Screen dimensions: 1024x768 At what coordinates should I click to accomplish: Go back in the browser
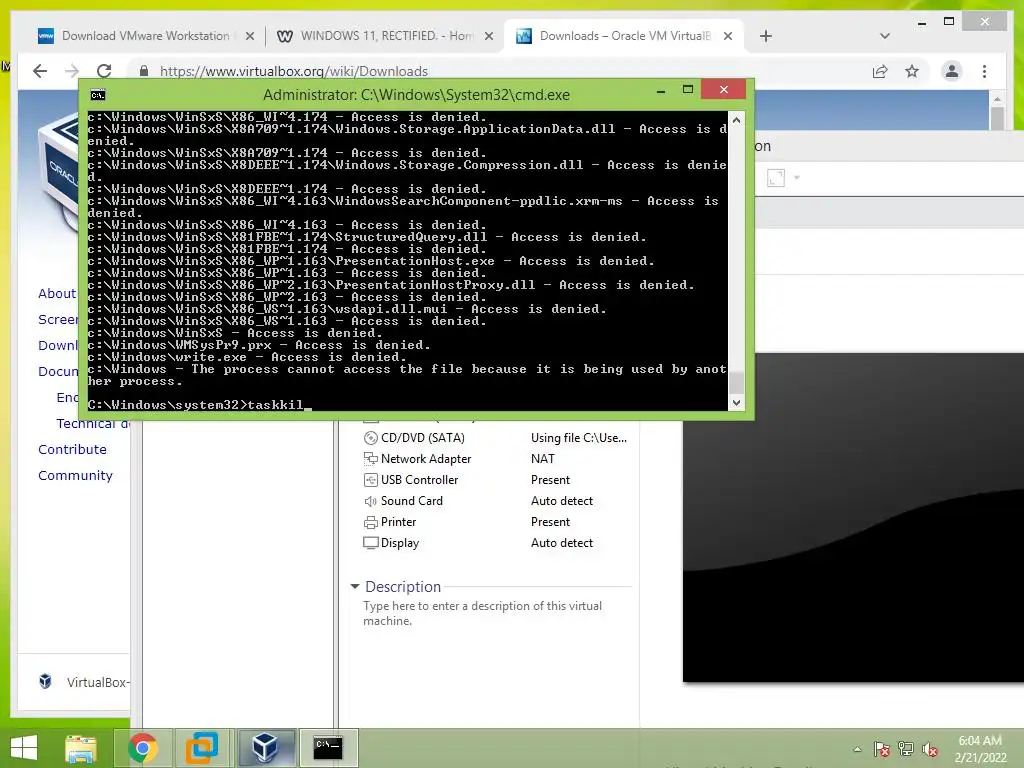[40, 71]
